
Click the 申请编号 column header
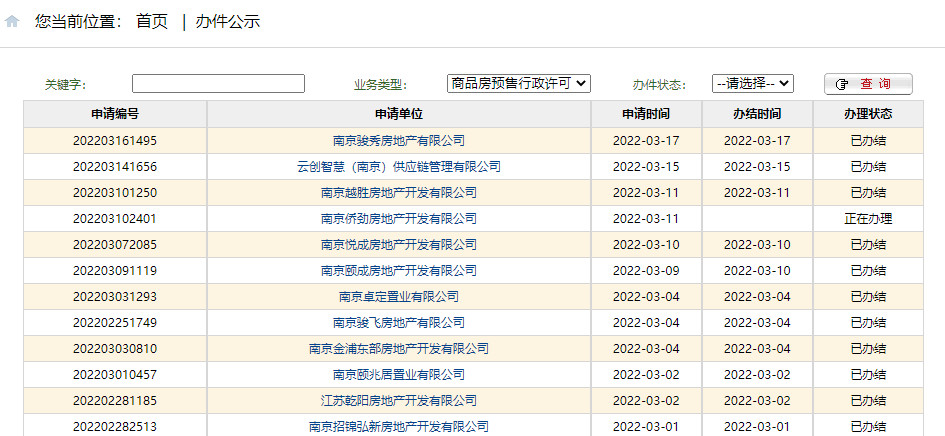tap(115, 114)
